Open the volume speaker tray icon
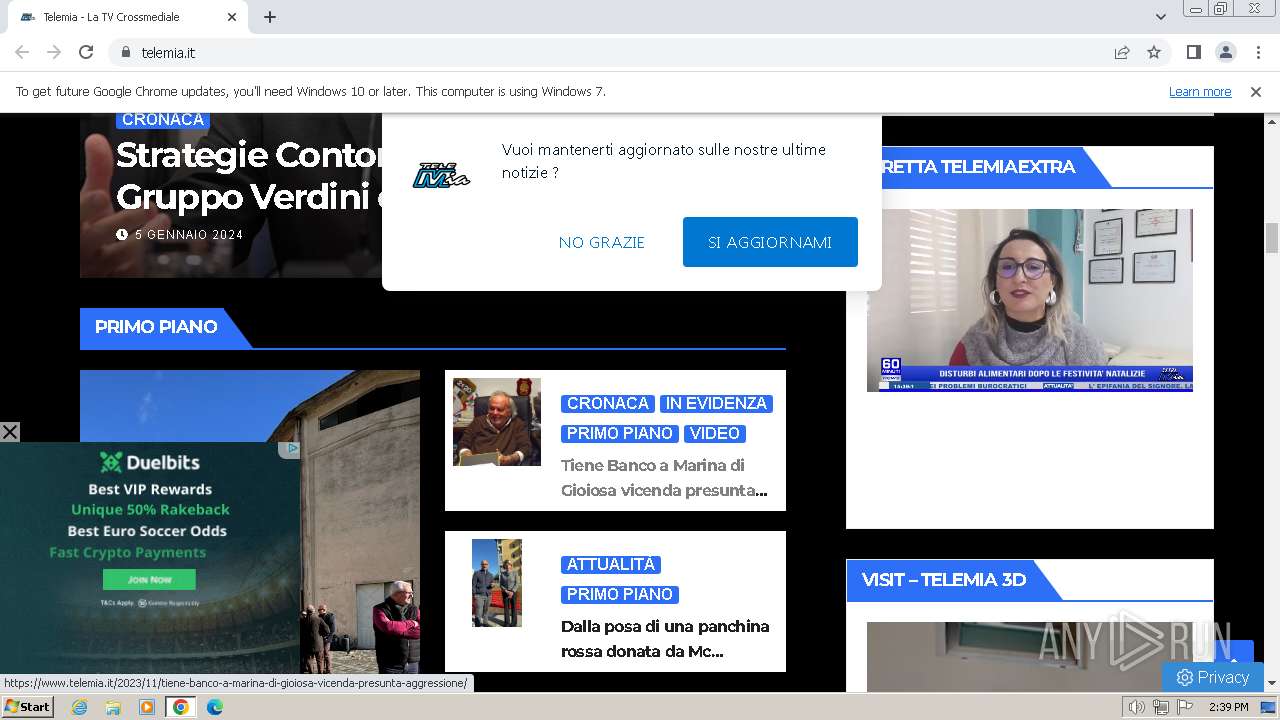Viewport: 1280px width, 720px height. pos(1137,707)
